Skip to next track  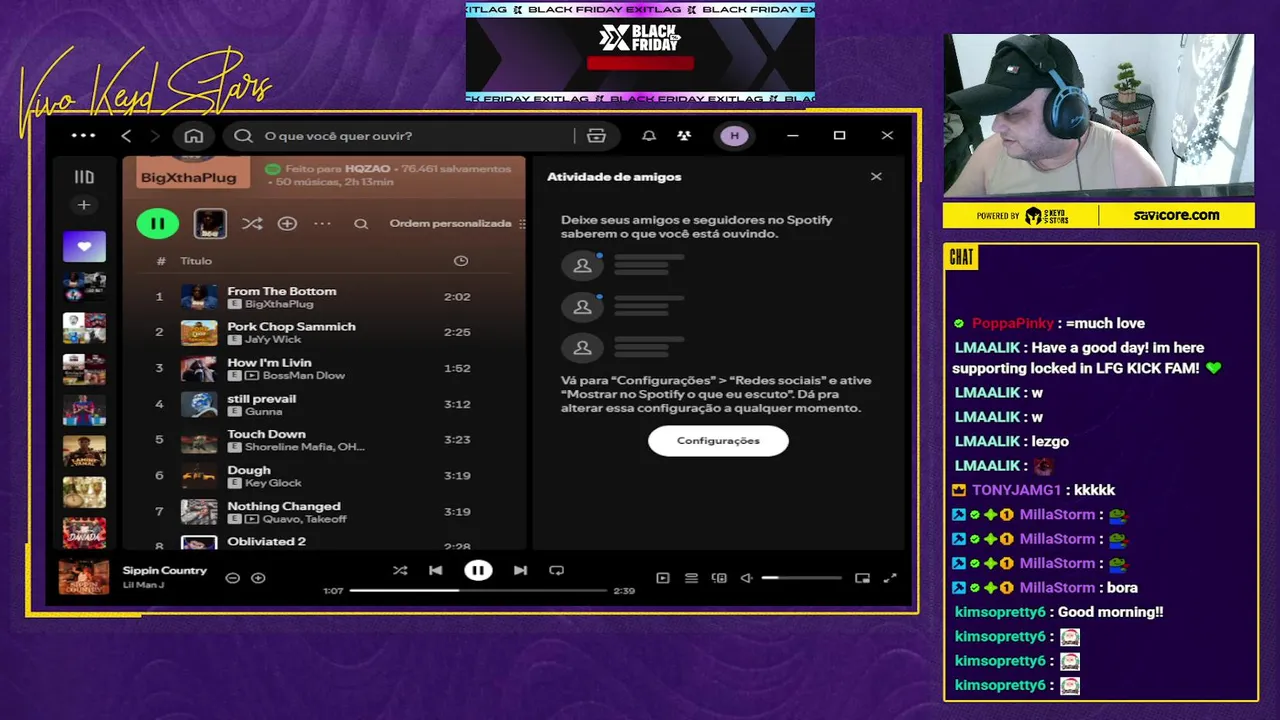tap(520, 571)
